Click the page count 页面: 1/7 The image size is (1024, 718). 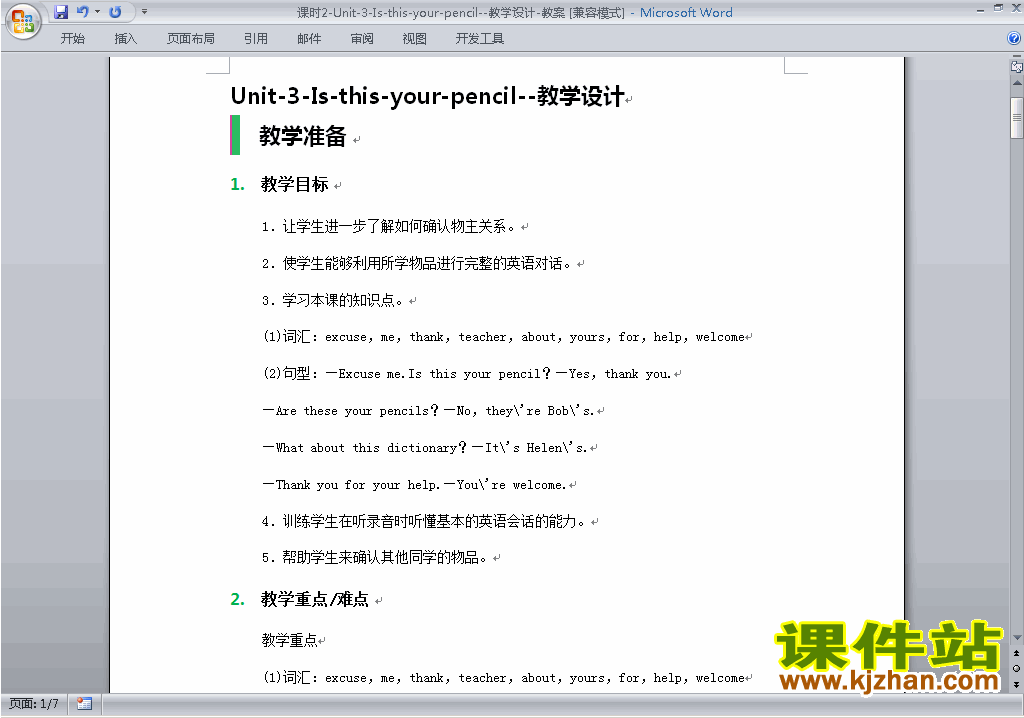point(33,704)
